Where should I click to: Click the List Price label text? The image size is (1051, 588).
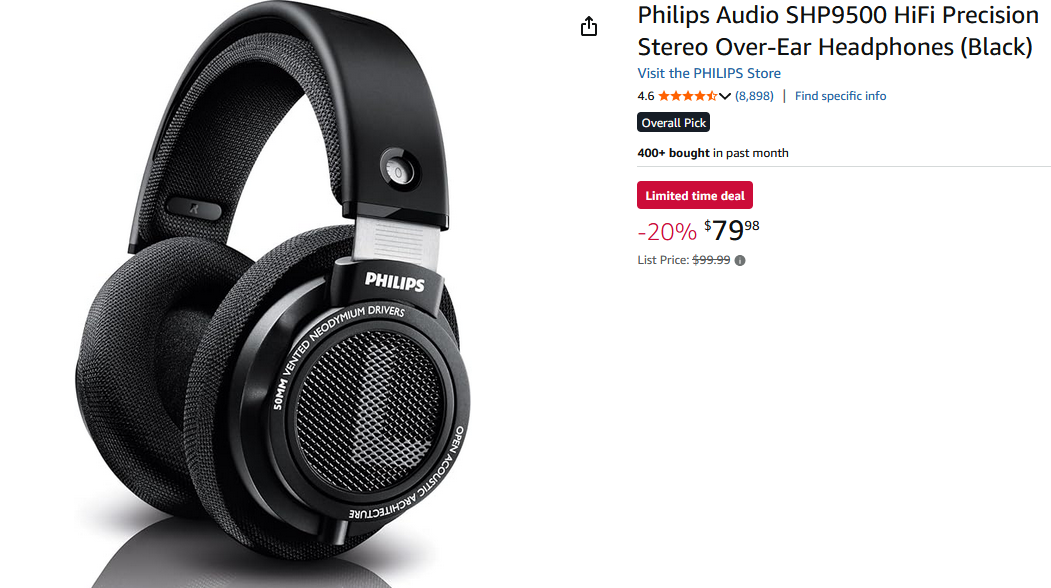pyautogui.click(x=663, y=259)
